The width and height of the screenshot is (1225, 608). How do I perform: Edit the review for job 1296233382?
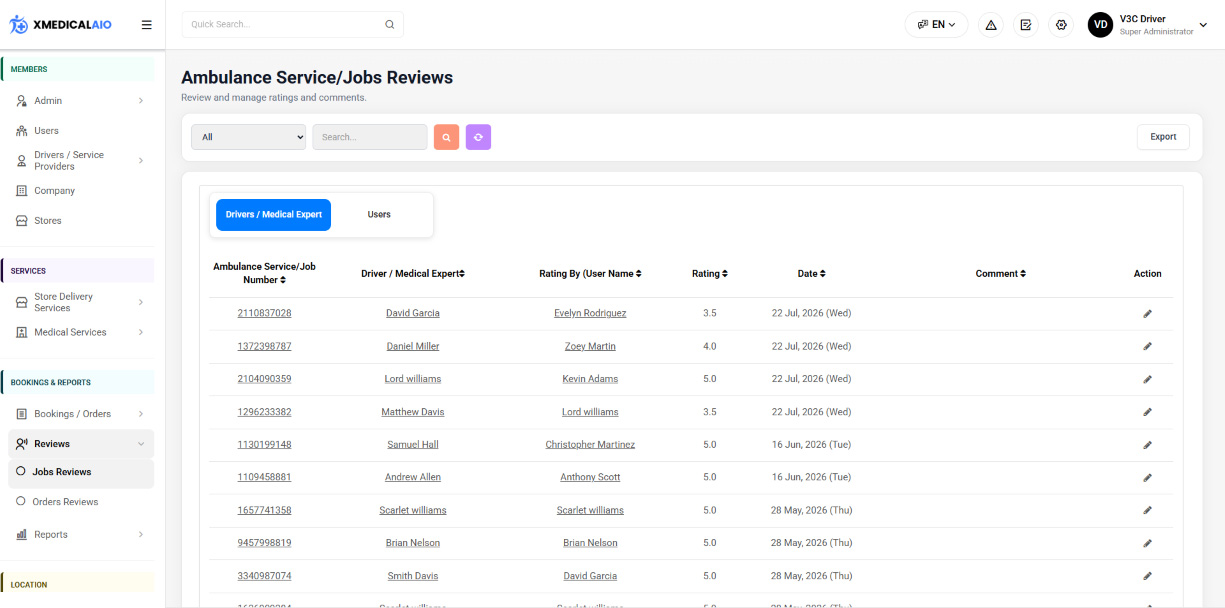coord(1147,412)
